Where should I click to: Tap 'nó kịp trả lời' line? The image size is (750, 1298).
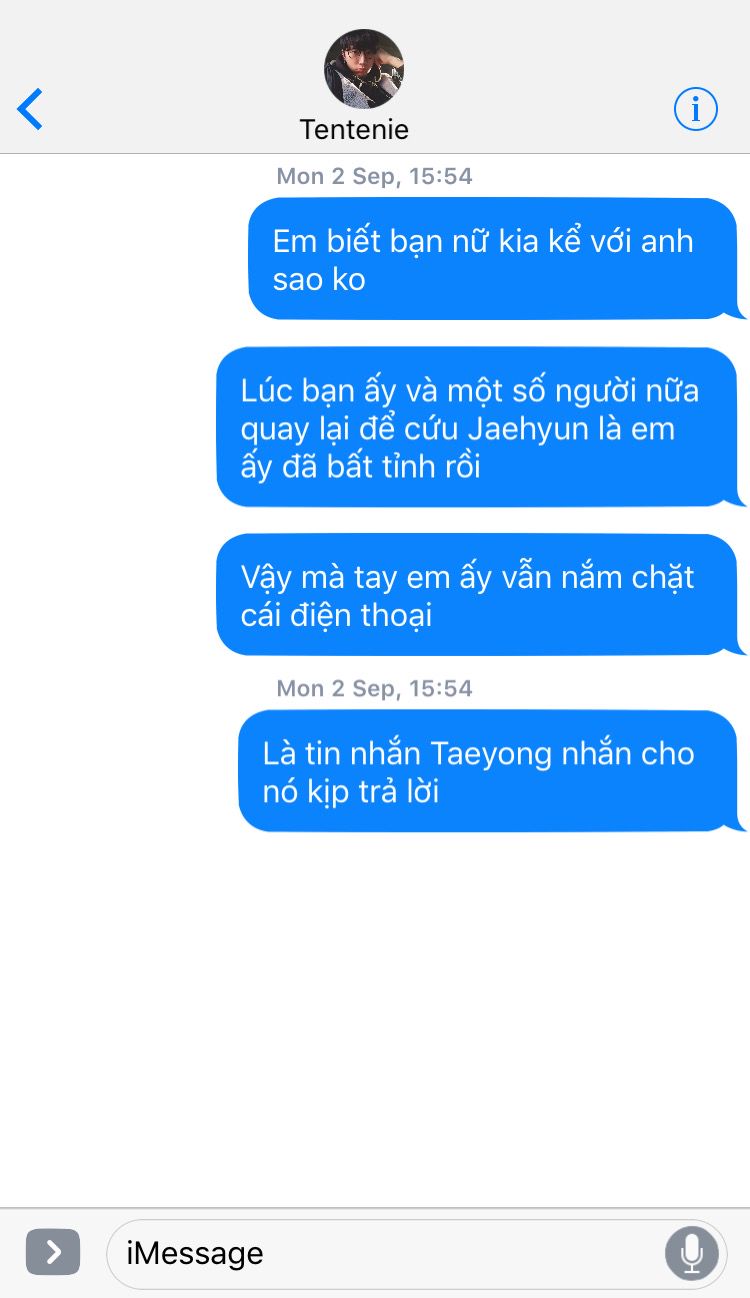[351, 792]
